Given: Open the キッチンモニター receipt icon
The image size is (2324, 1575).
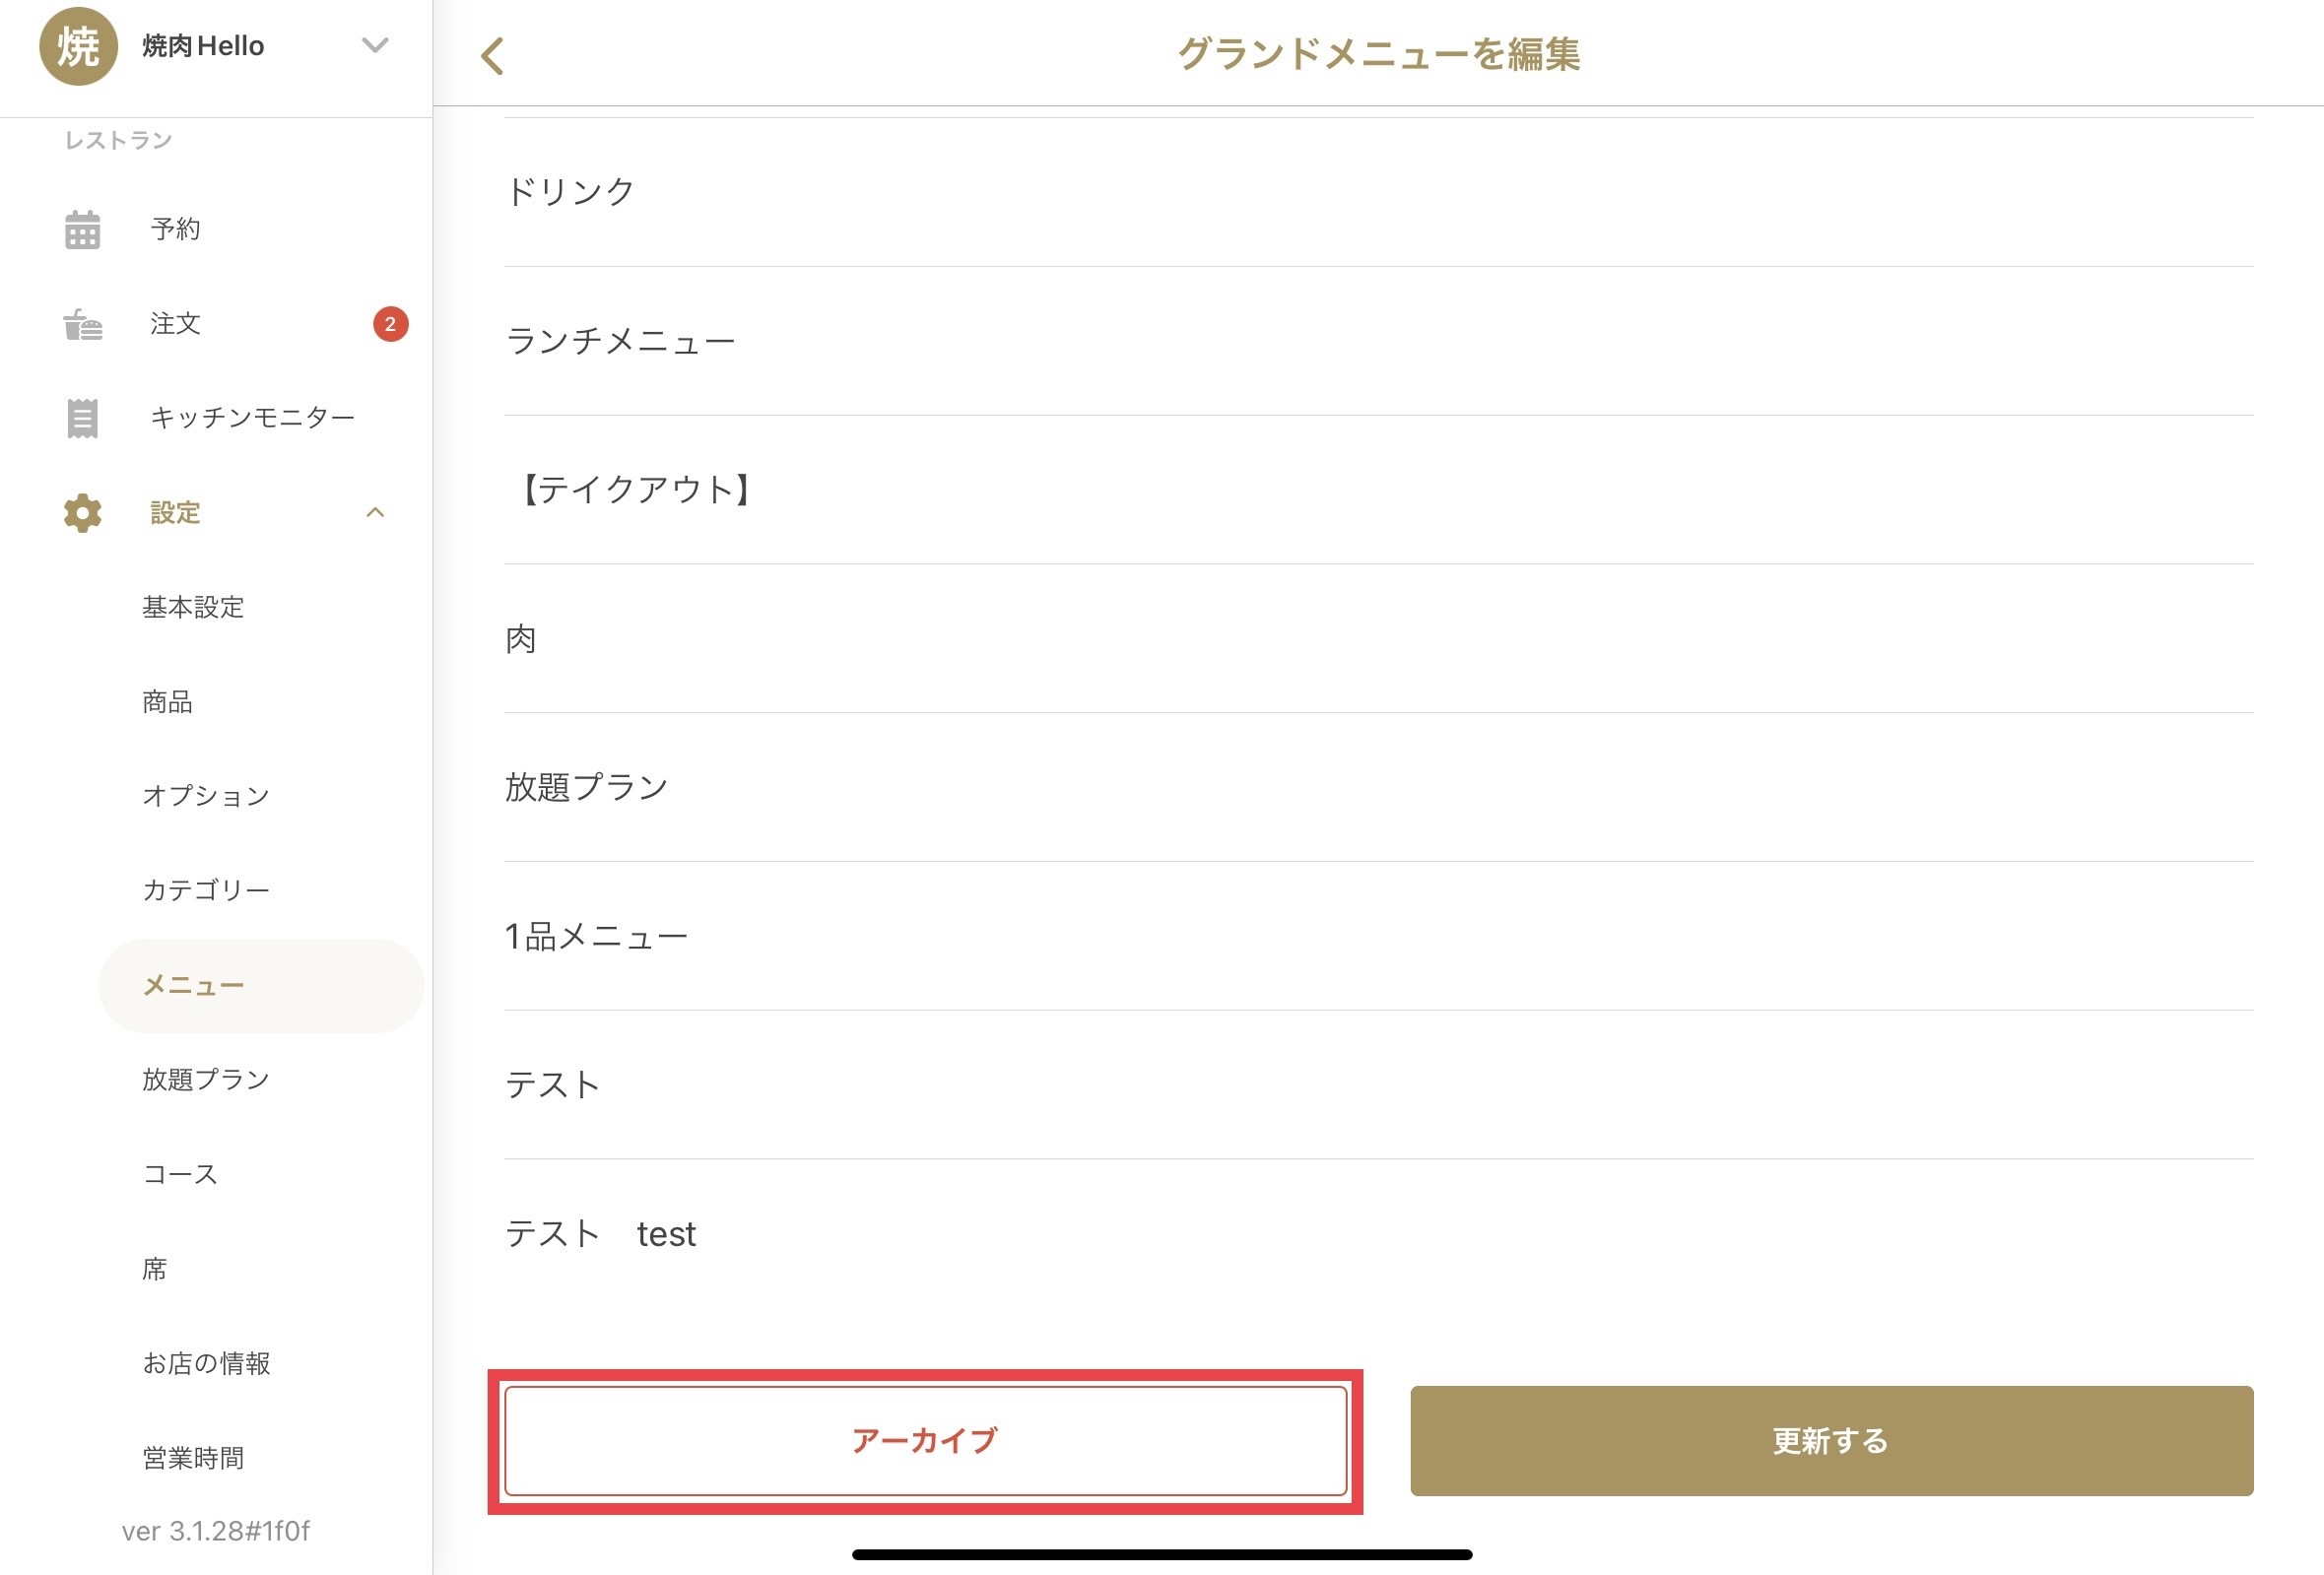Looking at the screenshot, I should [82, 418].
